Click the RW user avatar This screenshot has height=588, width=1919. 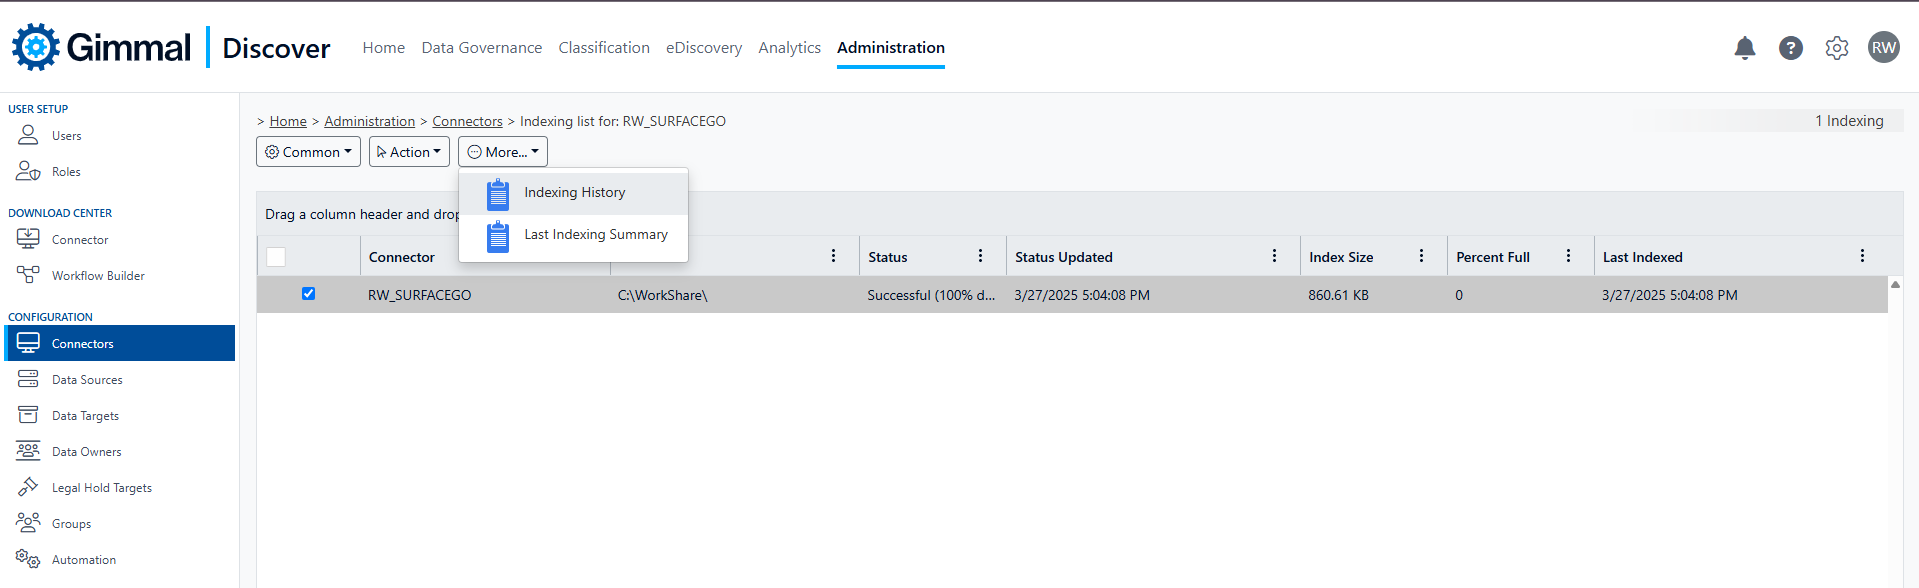[x=1883, y=48]
